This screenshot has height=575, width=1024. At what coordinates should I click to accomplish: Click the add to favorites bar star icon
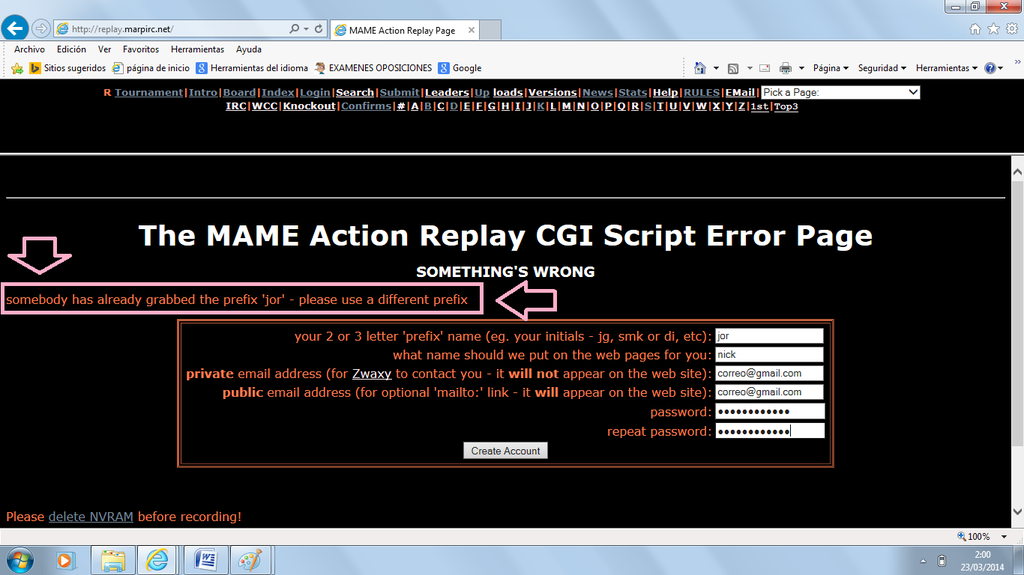[x=17, y=68]
